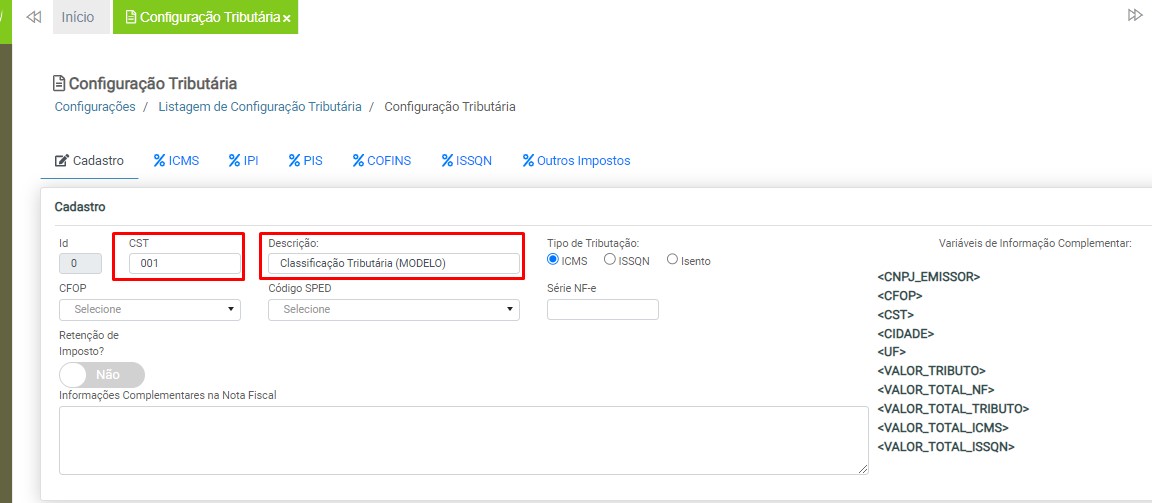Open Listagem de Configuração Tributária breadcrumb
Image resolution: width=1152 pixels, height=503 pixels.
tap(259, 107)
